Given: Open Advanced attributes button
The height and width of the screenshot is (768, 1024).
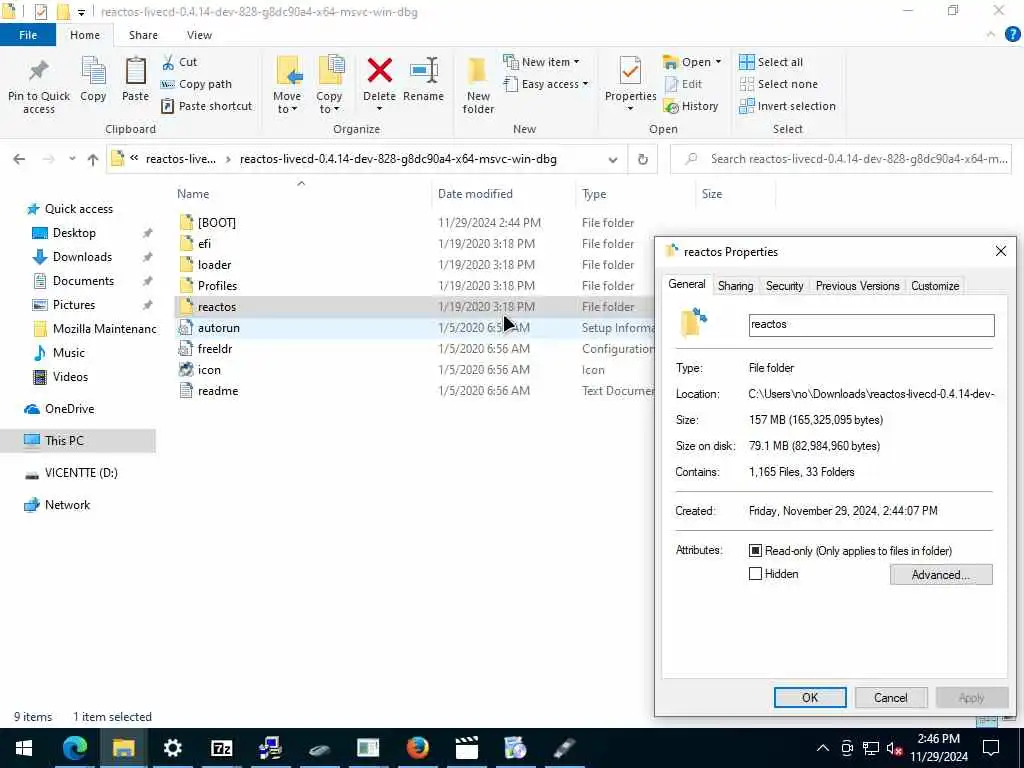Looking at the screenshot, I should (x=941, y=575).
